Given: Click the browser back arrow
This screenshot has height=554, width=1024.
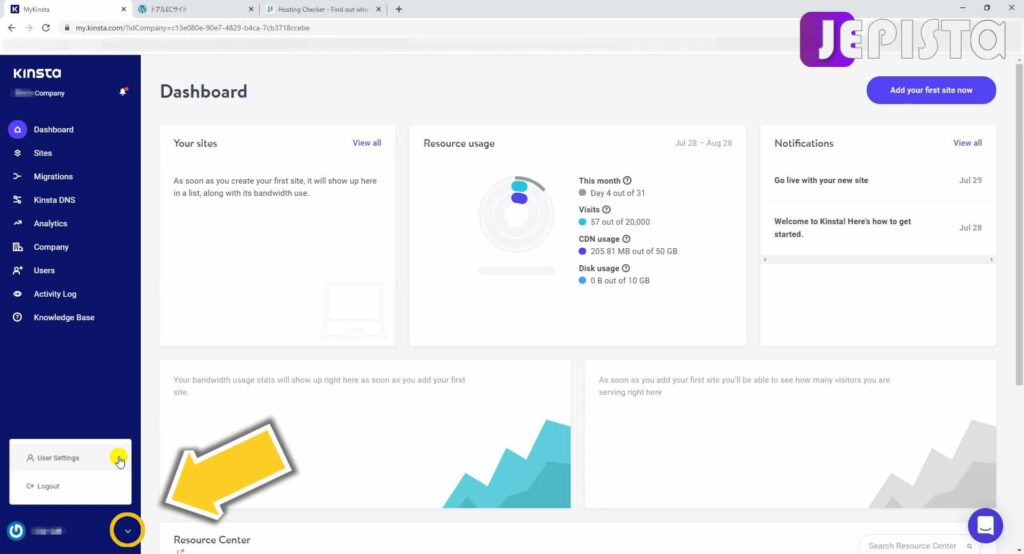Looking at the screenshot, I should [x=12, y=28].
